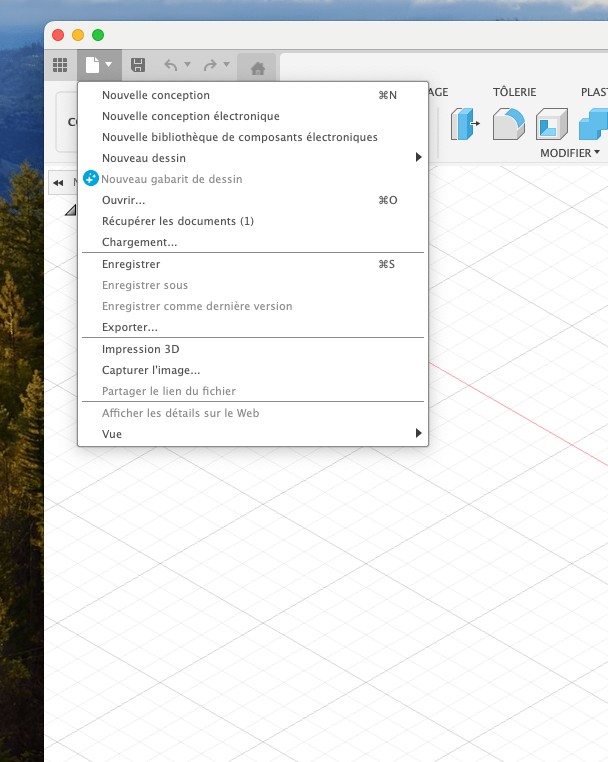Click the Redo arrow icon

[x=210, y=66]
